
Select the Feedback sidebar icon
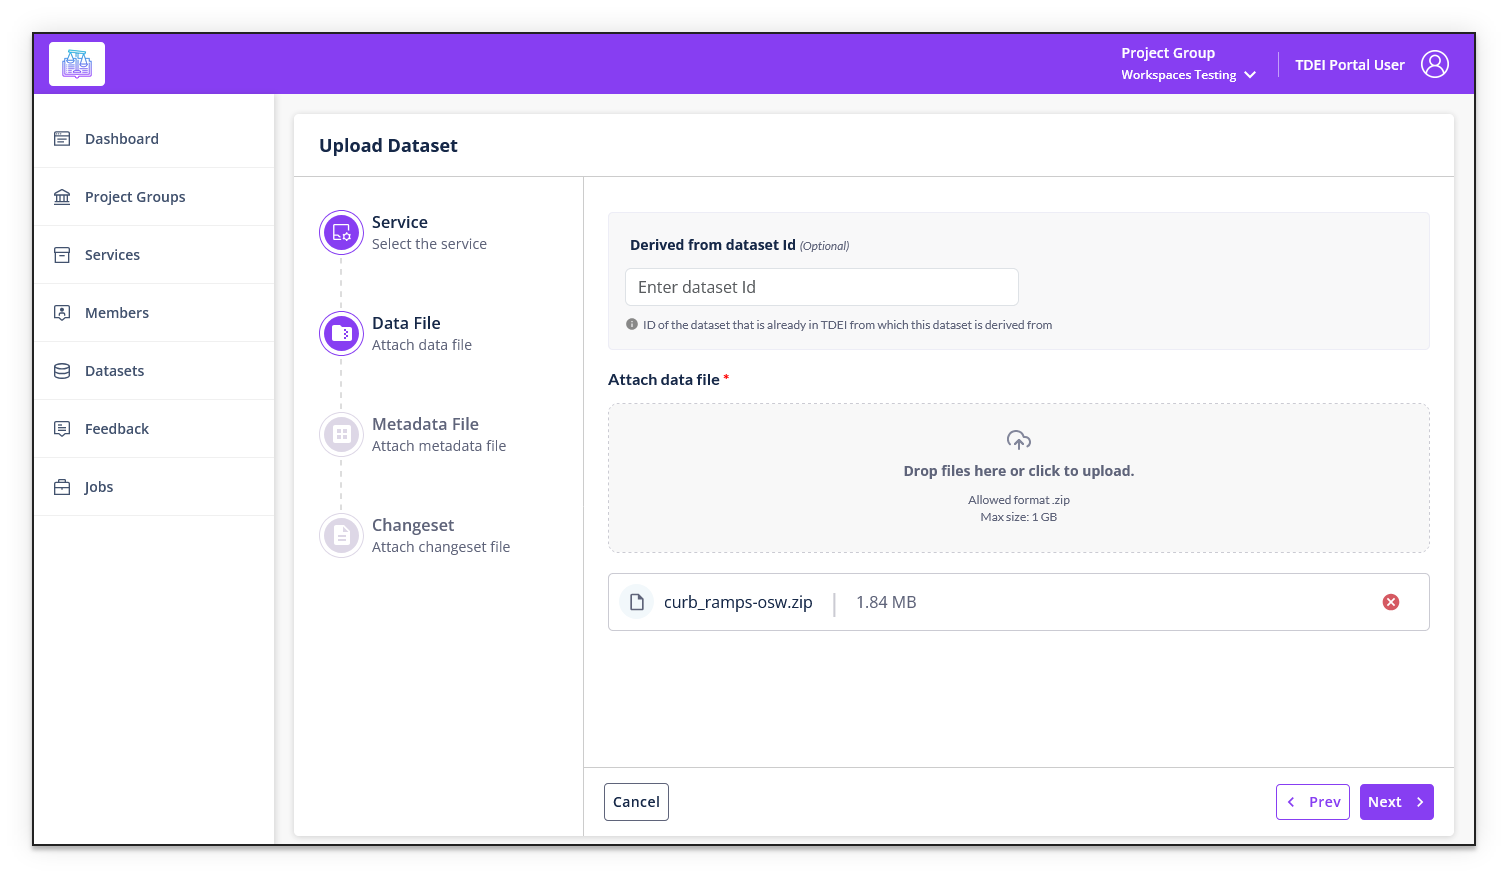pyautogui.click(x=61, y=428)
